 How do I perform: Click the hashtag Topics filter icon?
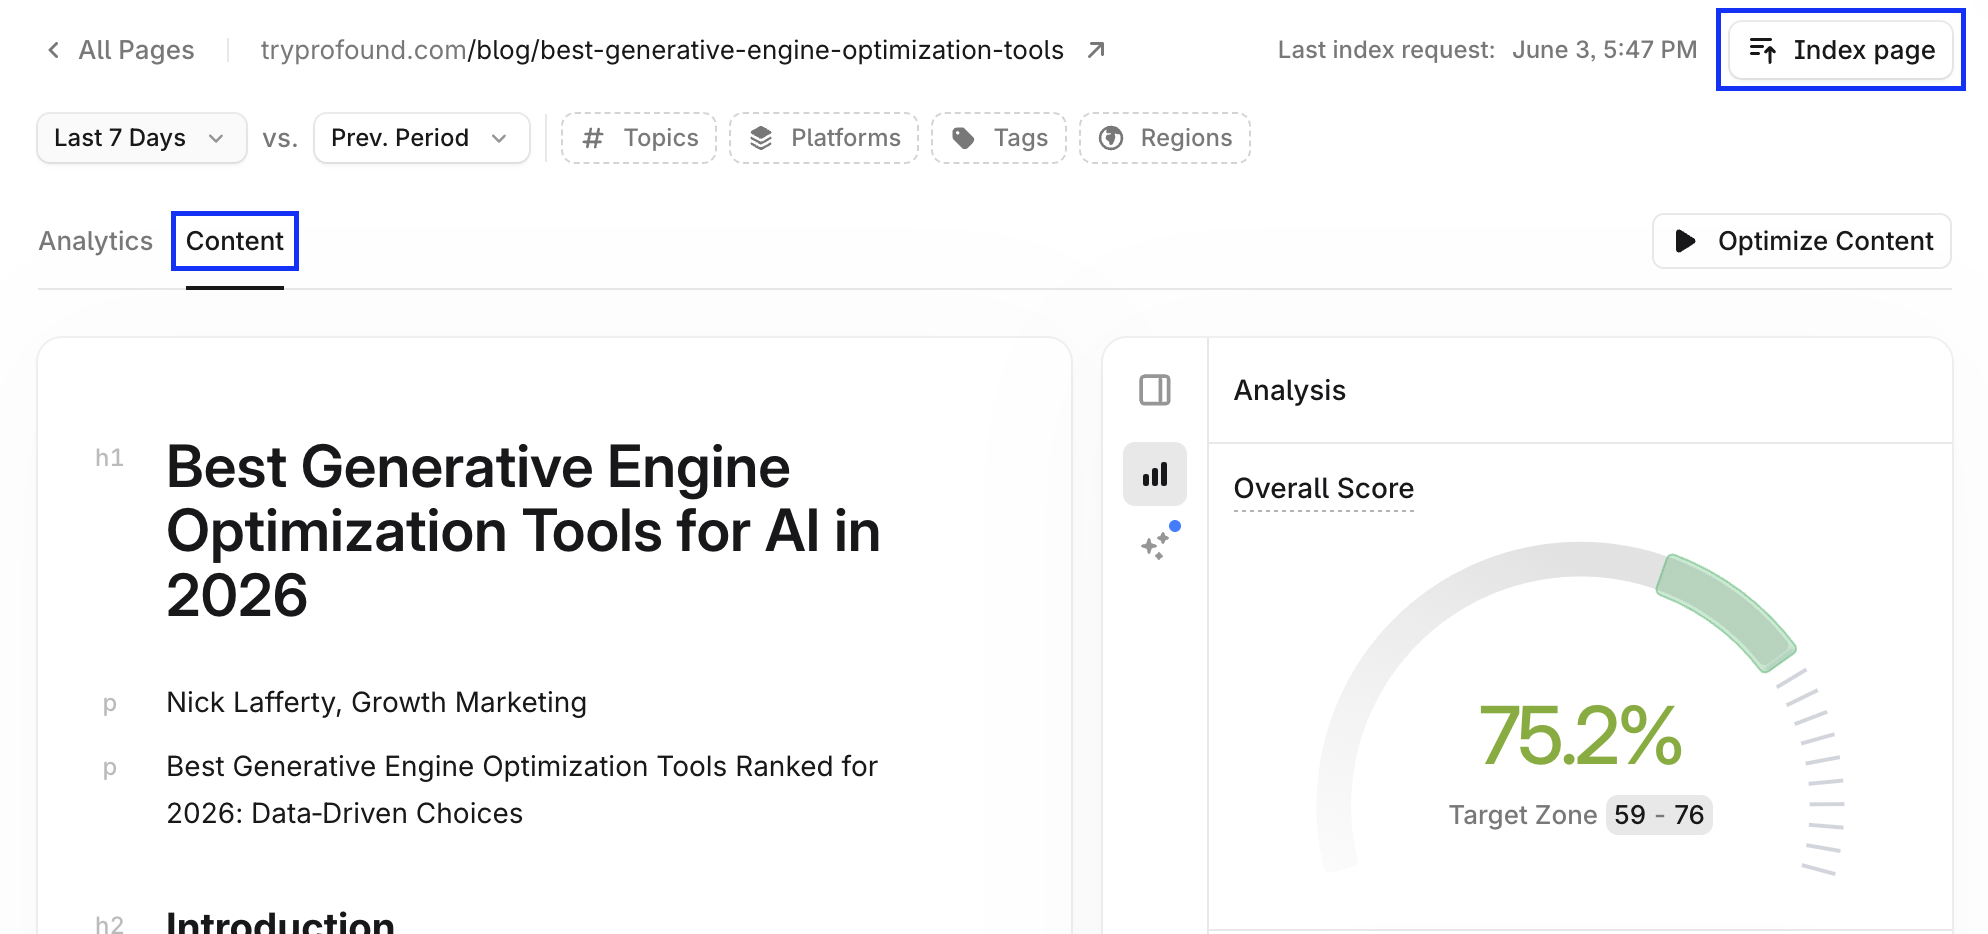(593, 138)
